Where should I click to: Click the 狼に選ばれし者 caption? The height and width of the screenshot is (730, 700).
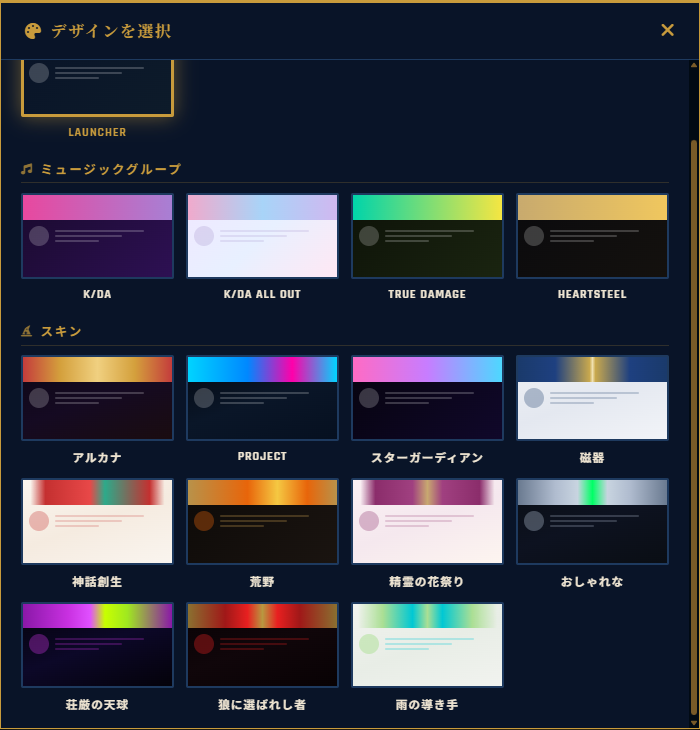point(262,705)
